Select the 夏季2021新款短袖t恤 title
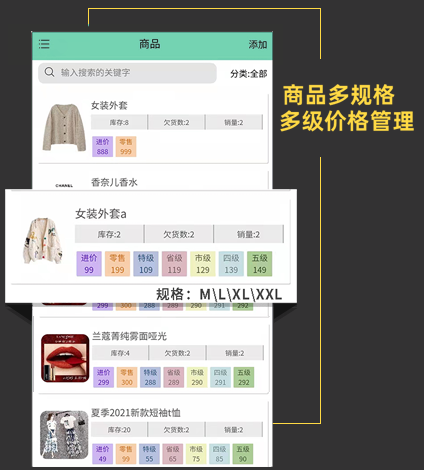The height and width of the screenshot is (470, 424). point(136,413)
